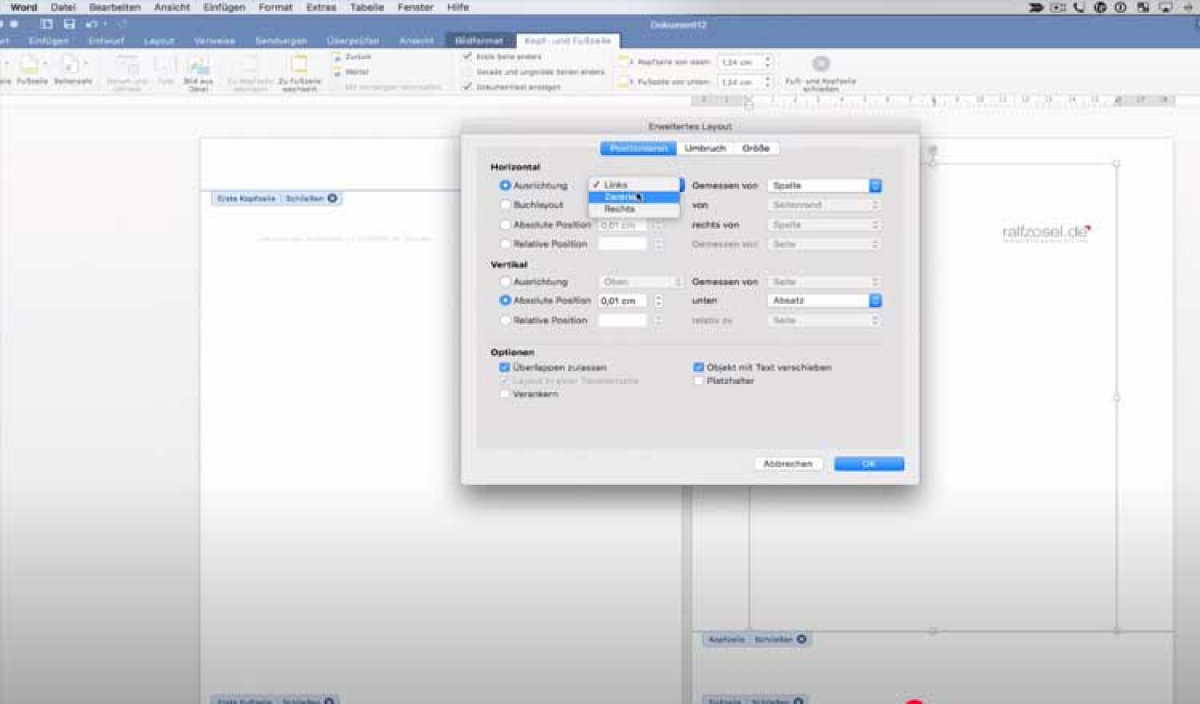
Task: Toggle Gerade und ungerade Seiten anders checkbox
Action: point(467,72)
